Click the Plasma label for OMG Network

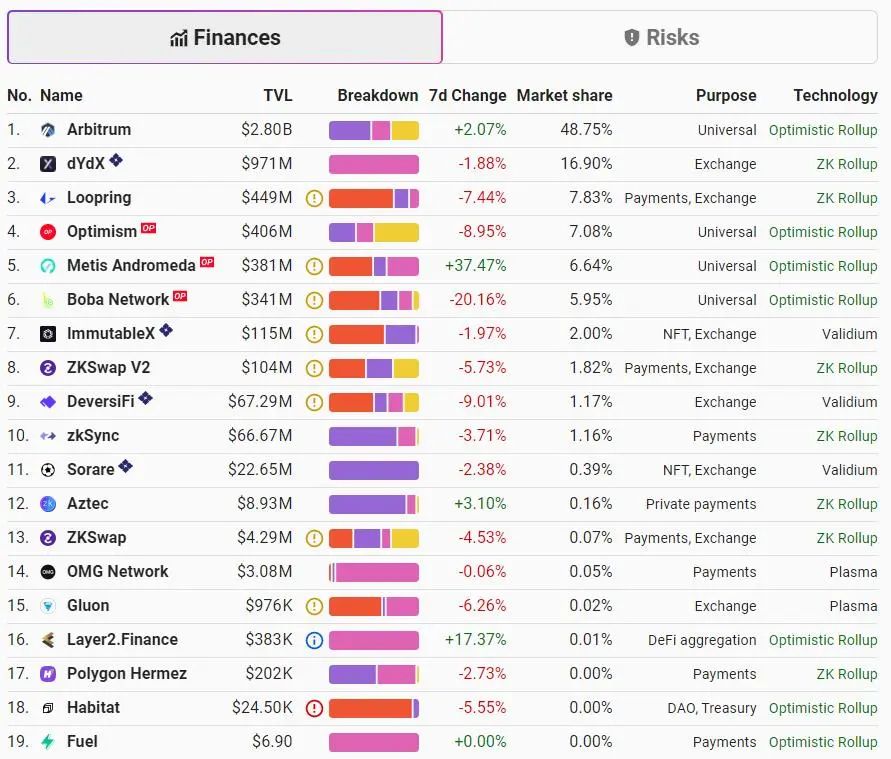(x=853, y=572)
